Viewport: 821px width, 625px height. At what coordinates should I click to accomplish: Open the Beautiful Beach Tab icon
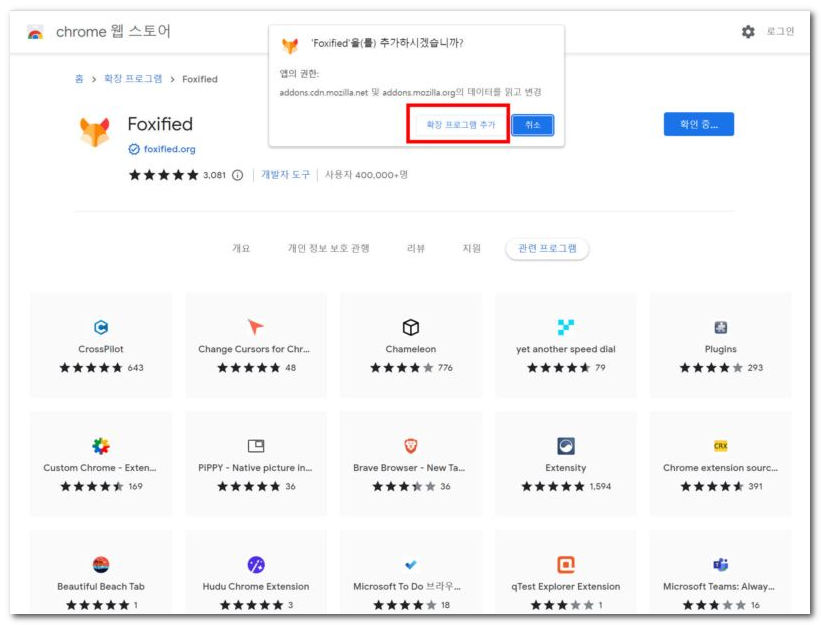coord(101,565)
